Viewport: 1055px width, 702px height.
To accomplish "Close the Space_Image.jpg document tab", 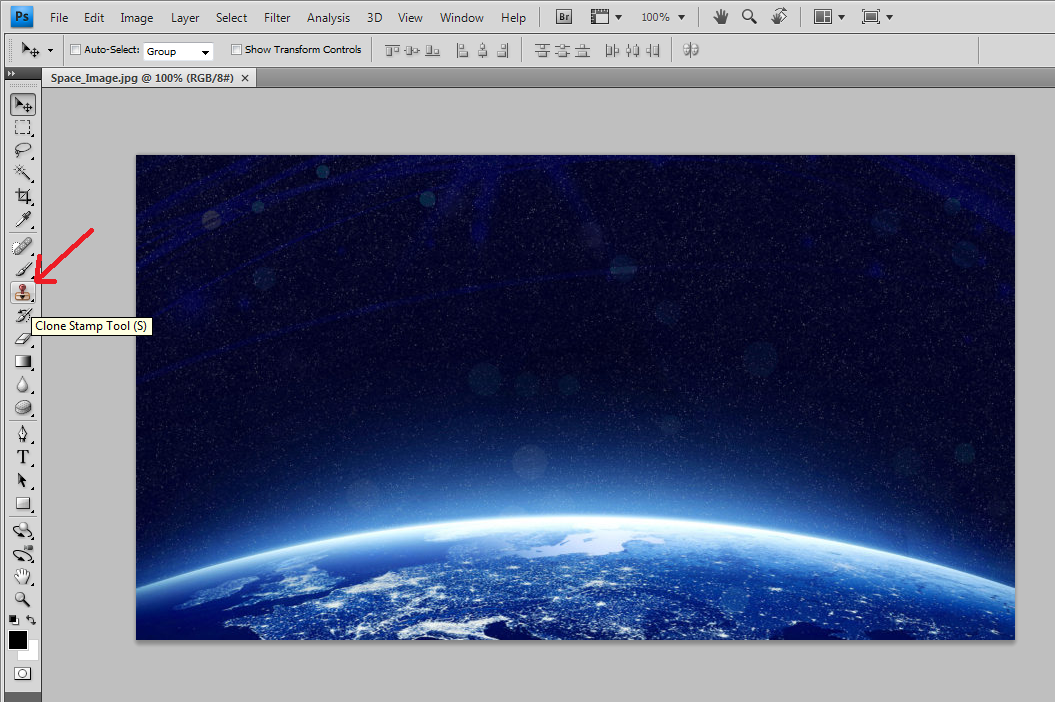I will [245, 78].
